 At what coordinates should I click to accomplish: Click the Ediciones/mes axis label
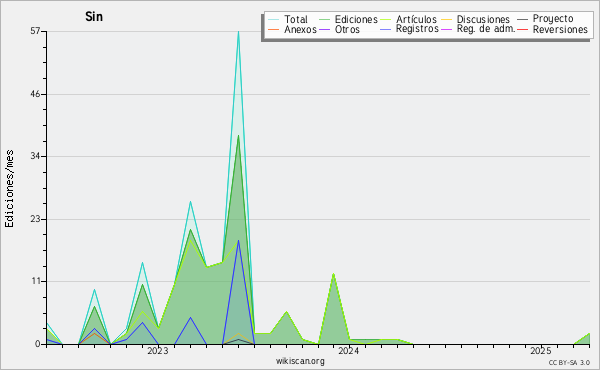[9, 188]
